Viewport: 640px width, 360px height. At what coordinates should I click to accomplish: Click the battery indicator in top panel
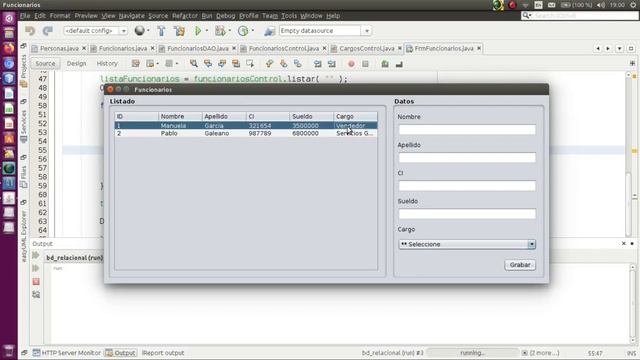[577, 5]
